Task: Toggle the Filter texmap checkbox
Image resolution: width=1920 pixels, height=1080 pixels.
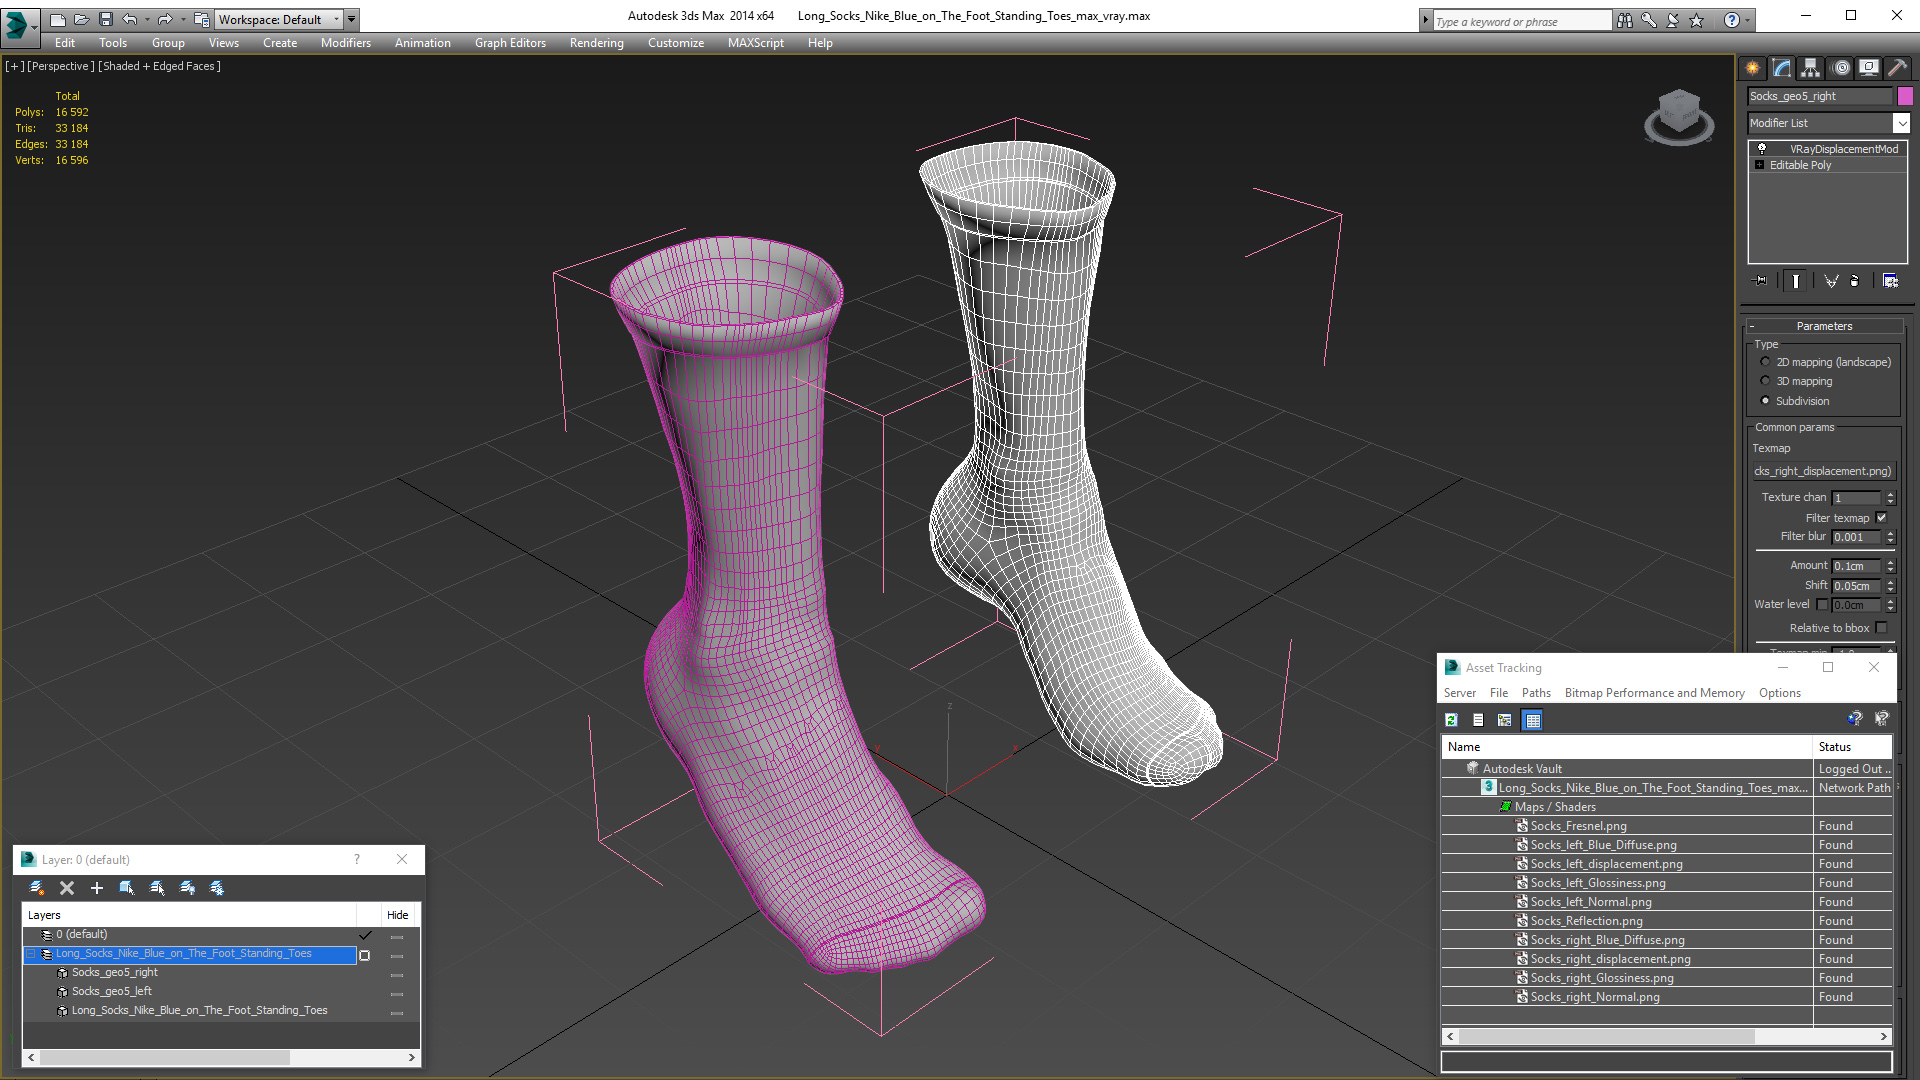Action: click(x=1881, y=518)
